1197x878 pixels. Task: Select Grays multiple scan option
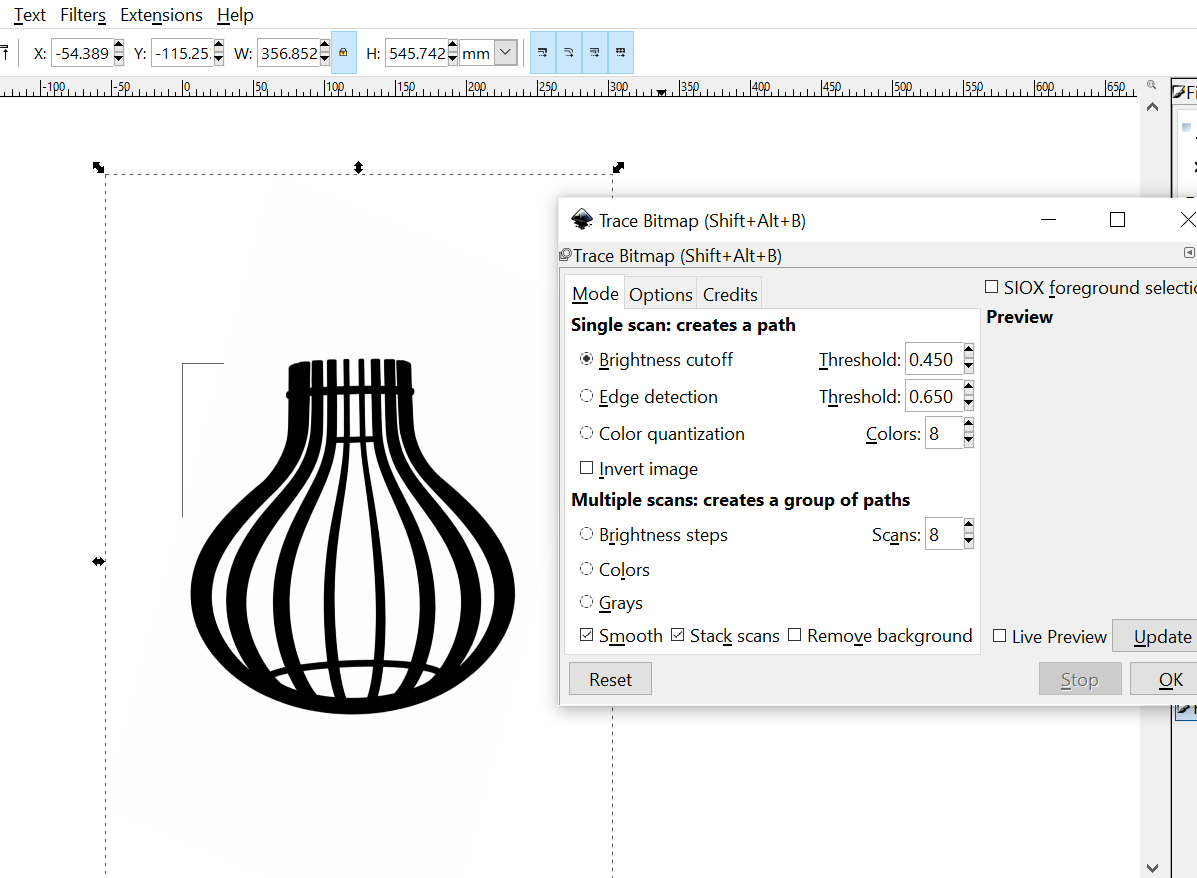tap(586, 602)
